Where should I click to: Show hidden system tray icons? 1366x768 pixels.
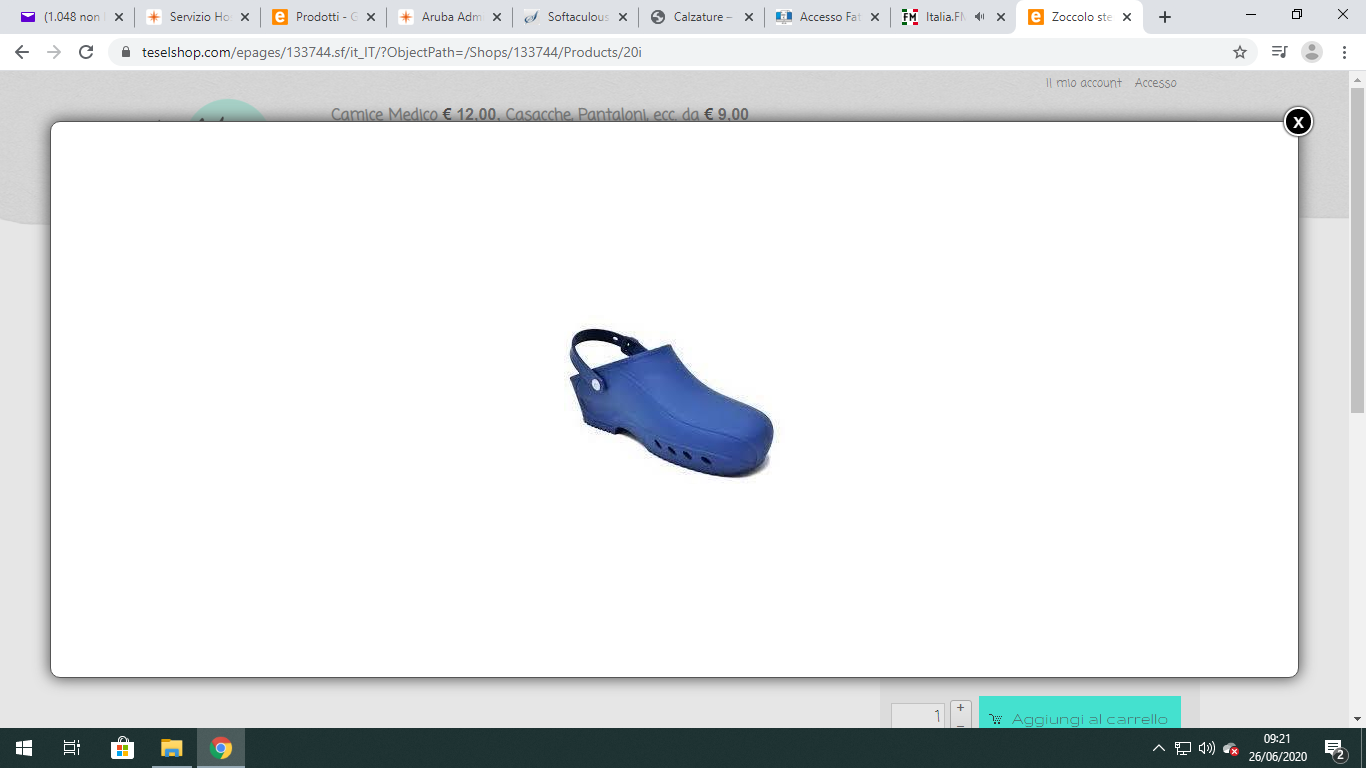(1159, 748)
